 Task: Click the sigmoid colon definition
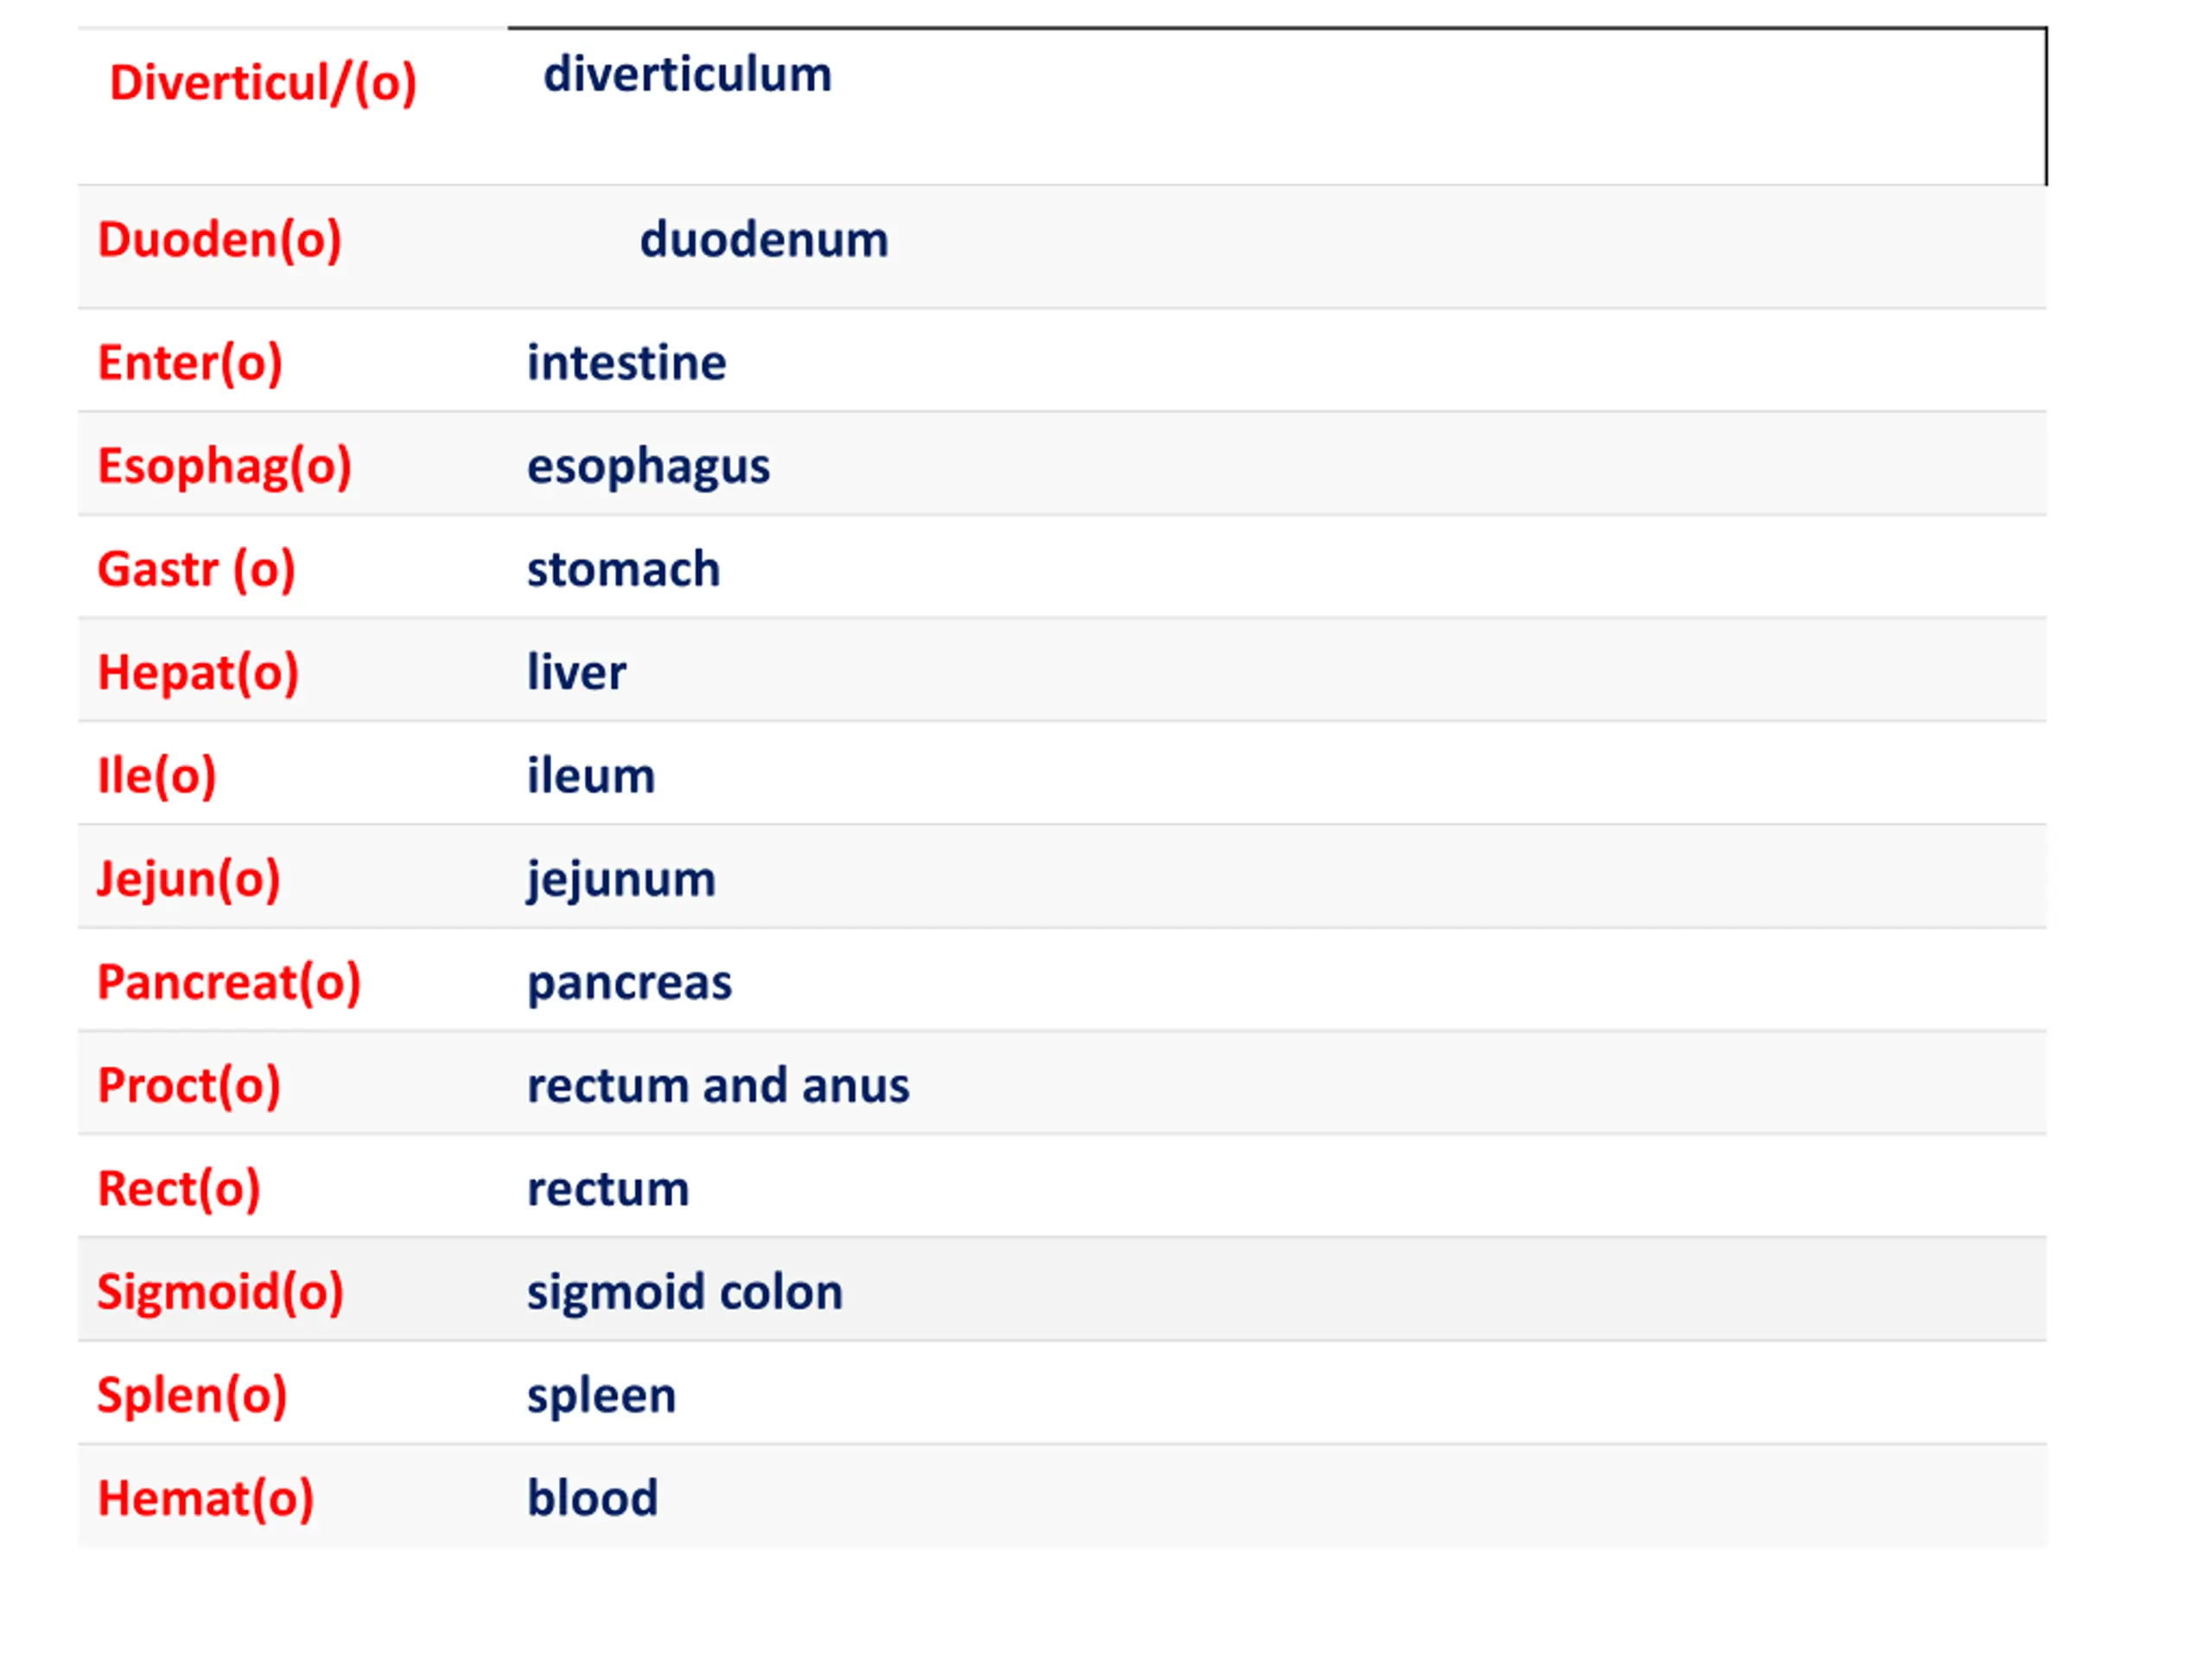(685, 1293)
